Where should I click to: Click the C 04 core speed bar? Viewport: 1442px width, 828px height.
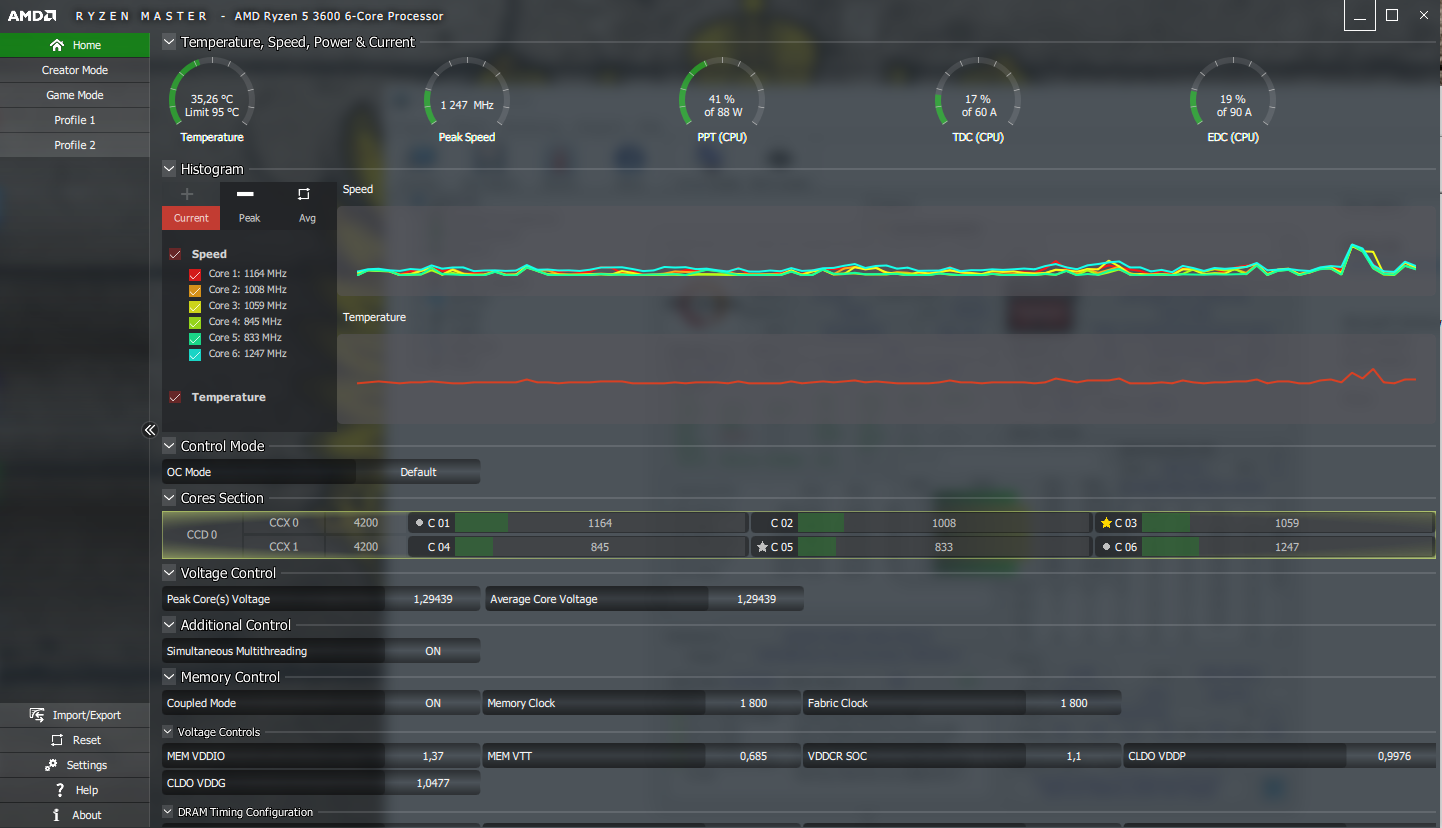point(600,547)
